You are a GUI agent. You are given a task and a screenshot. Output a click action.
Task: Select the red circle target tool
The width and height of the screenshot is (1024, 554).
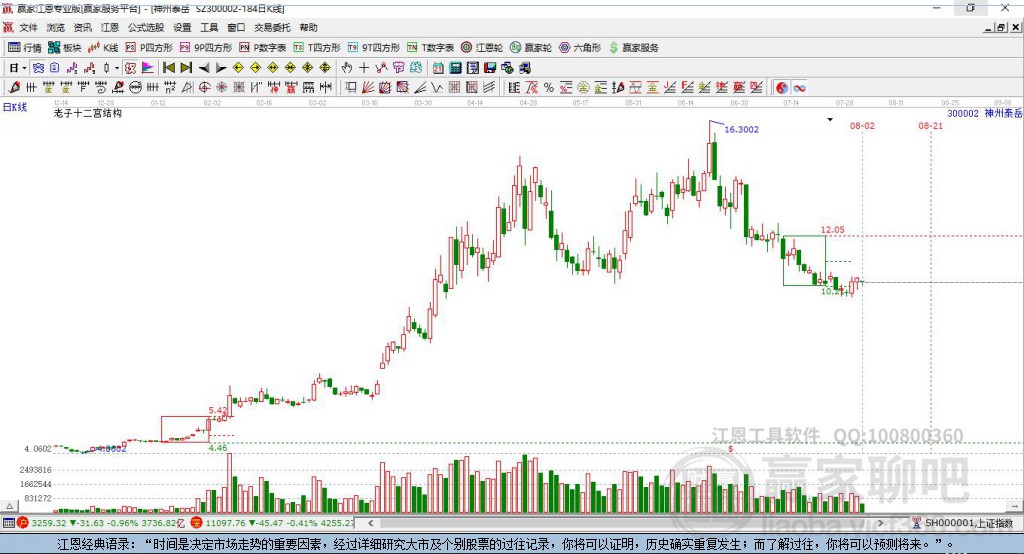204,88
